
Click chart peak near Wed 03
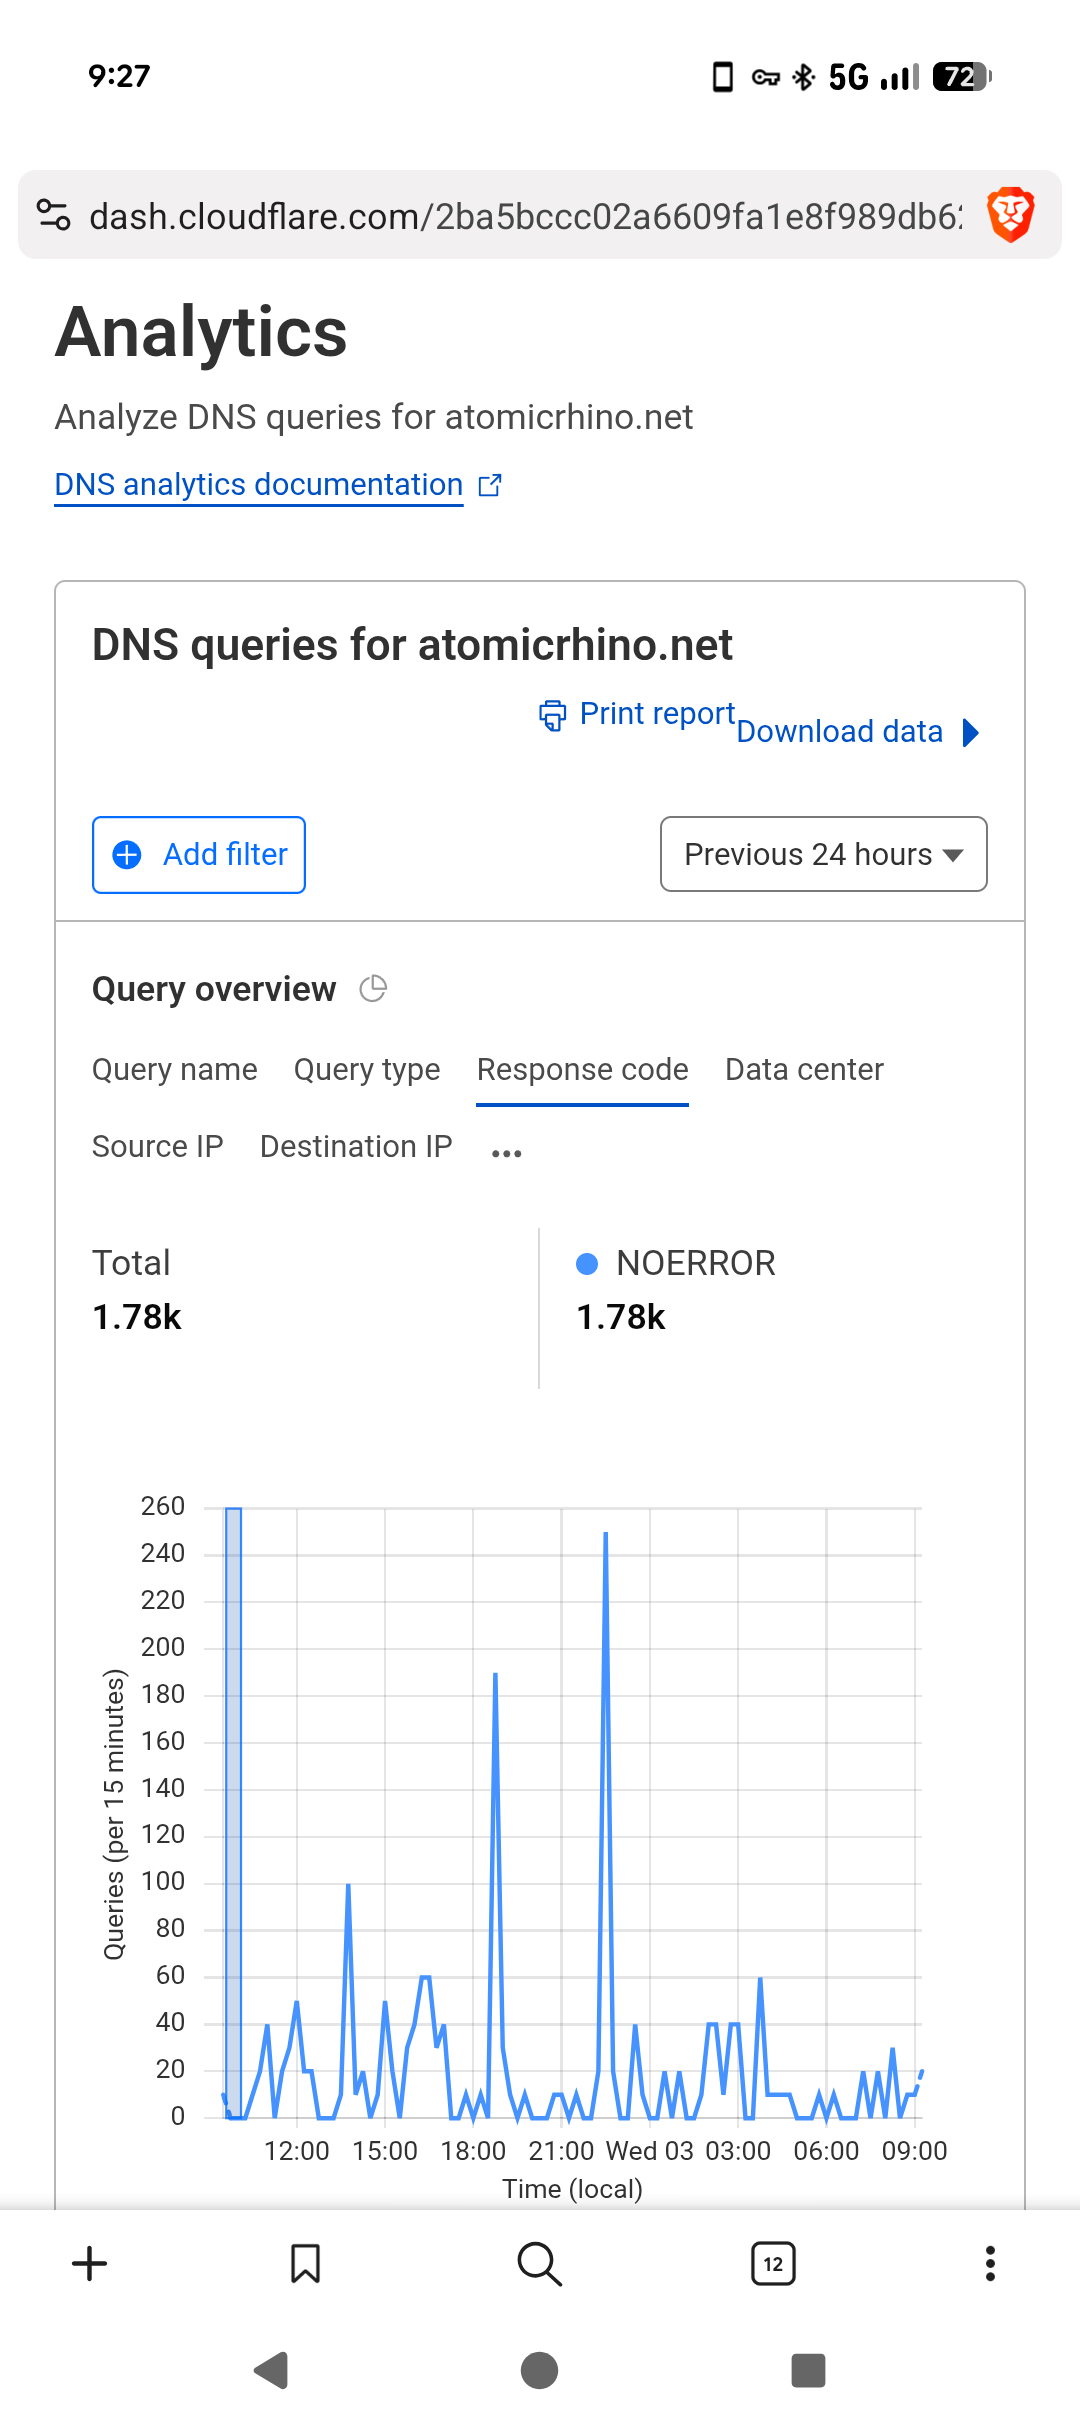[x=606, y=1535]
